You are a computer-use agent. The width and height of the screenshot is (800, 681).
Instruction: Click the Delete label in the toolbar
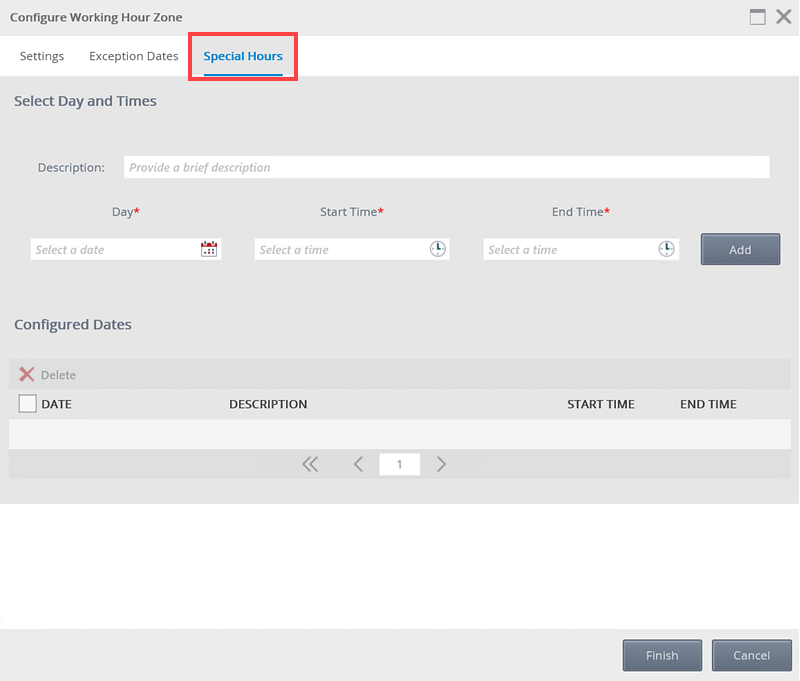click(58, 375)
